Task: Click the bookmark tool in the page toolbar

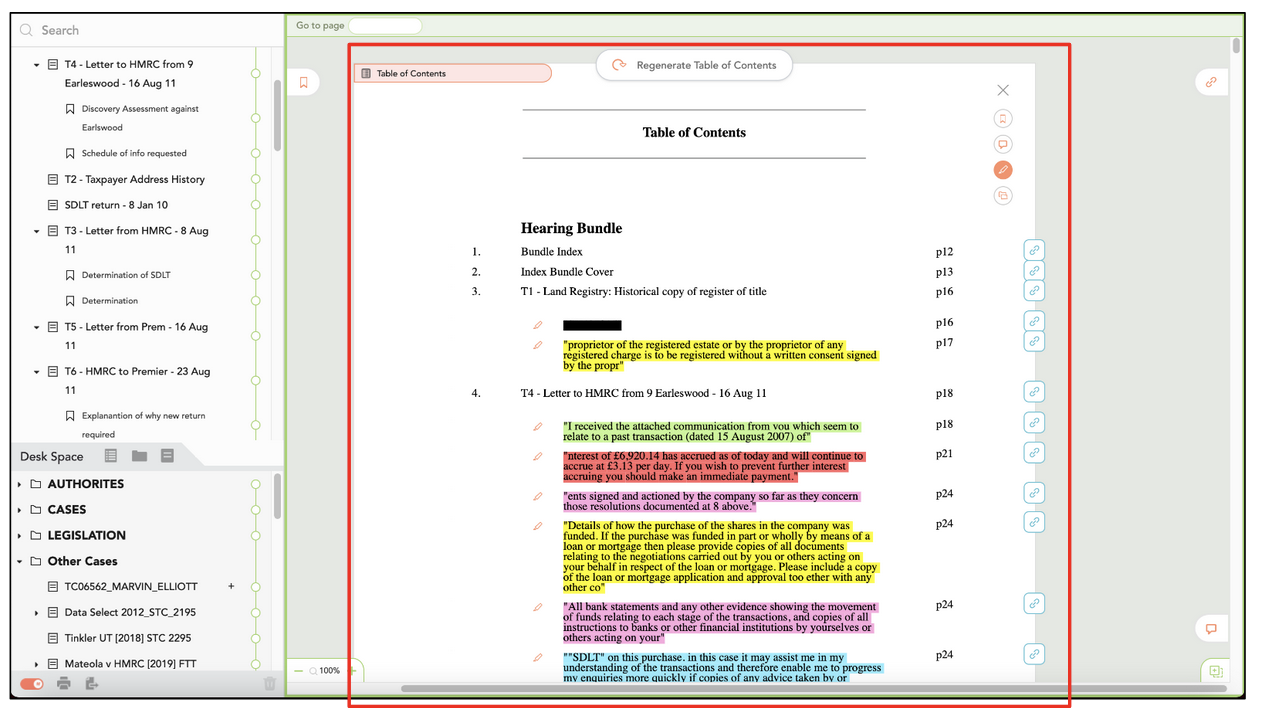Action: 1003,119
